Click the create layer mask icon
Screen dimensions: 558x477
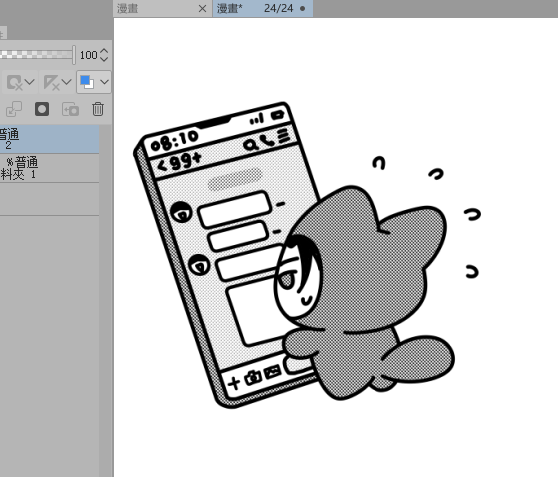(42, 109)
